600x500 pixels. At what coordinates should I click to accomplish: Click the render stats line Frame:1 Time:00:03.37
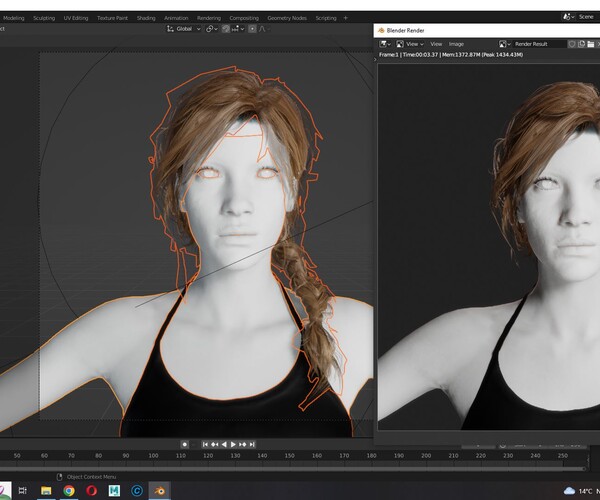451,55
